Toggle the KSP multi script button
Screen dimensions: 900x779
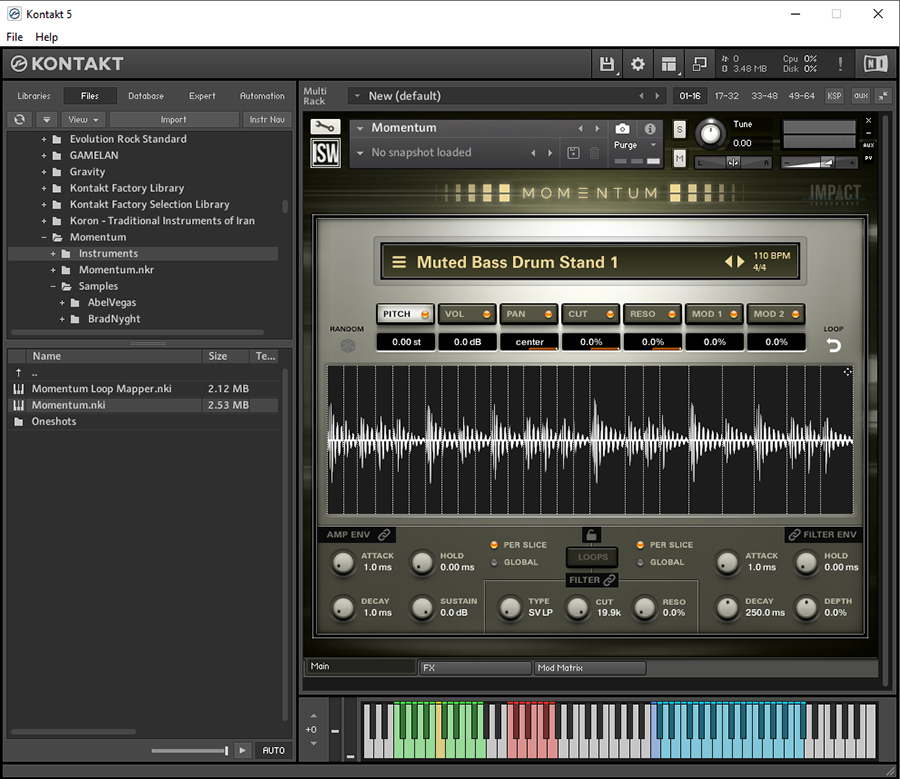coord(834,96)
